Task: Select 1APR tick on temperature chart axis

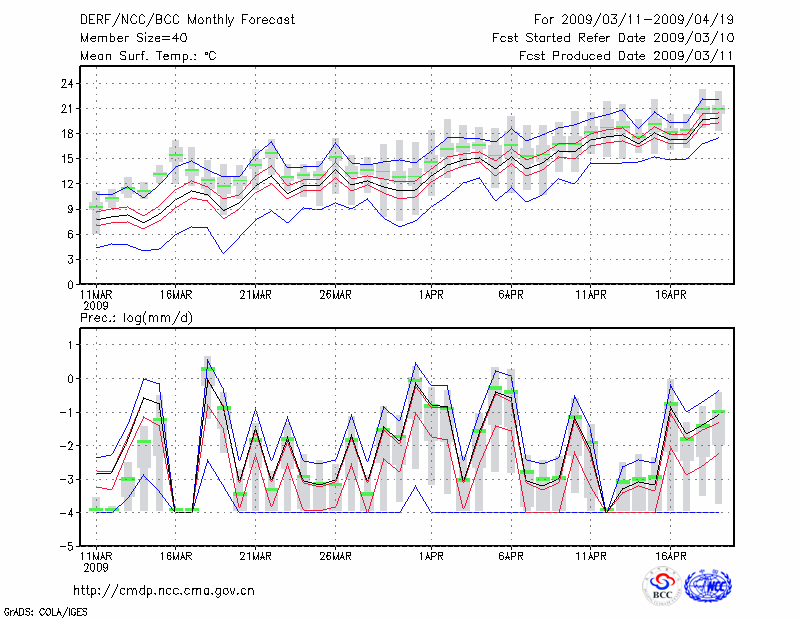Action: point(432,295)
